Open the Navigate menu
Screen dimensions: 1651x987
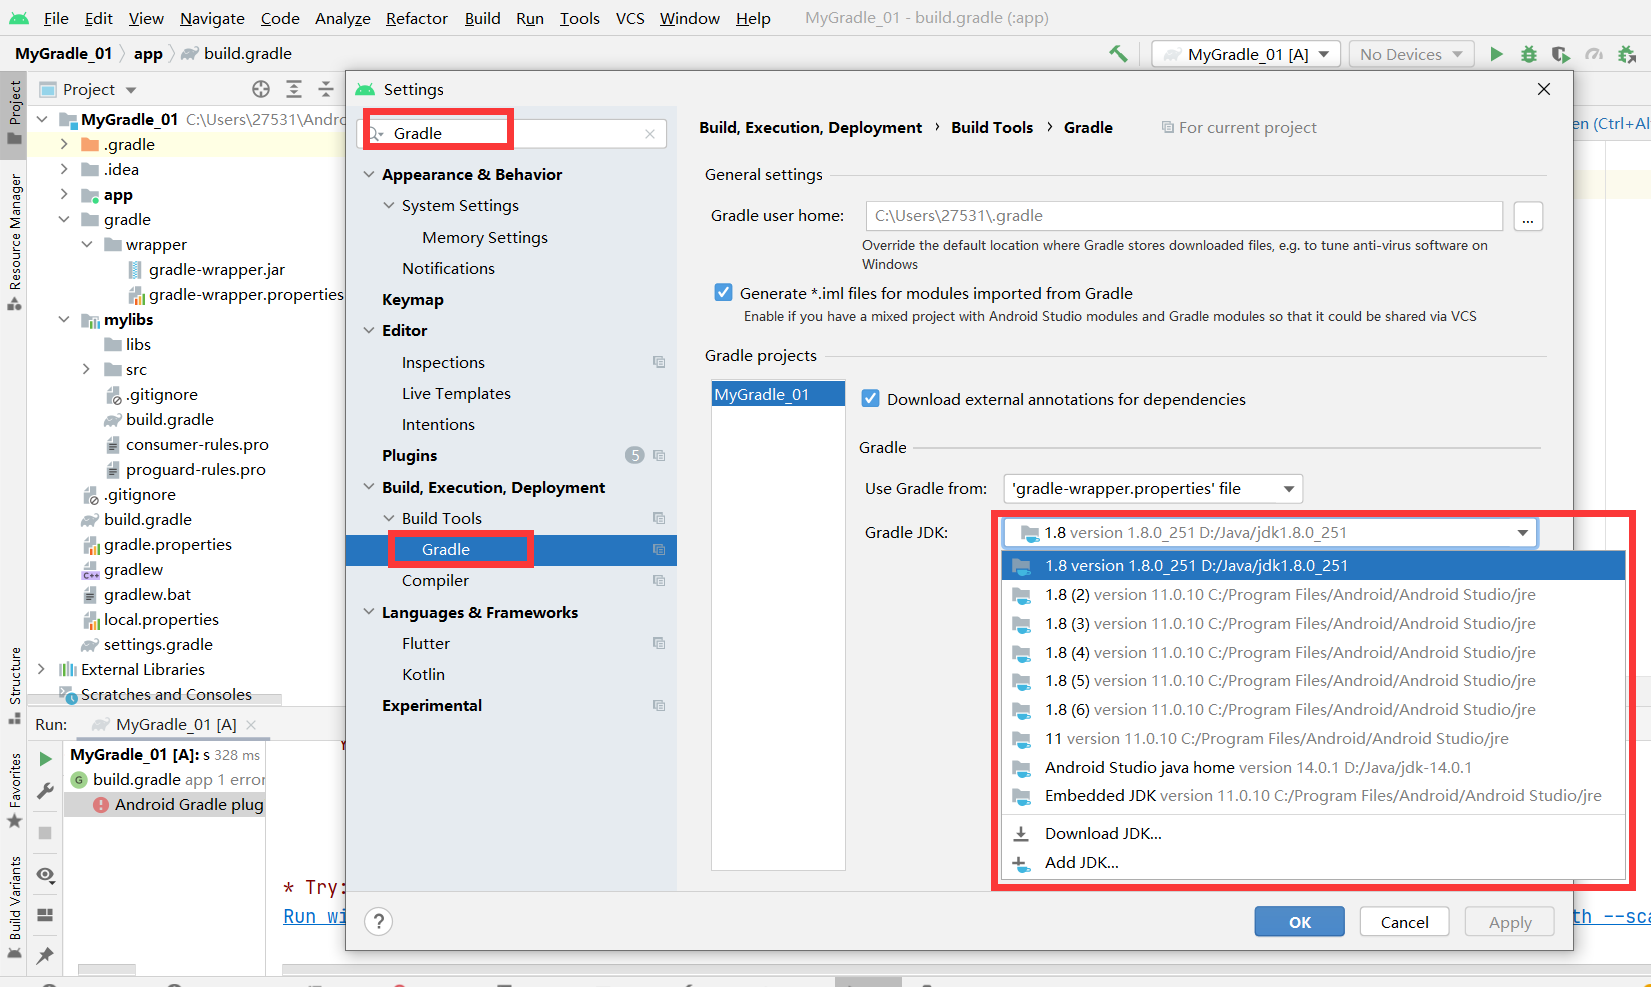[x=212, y=18]
